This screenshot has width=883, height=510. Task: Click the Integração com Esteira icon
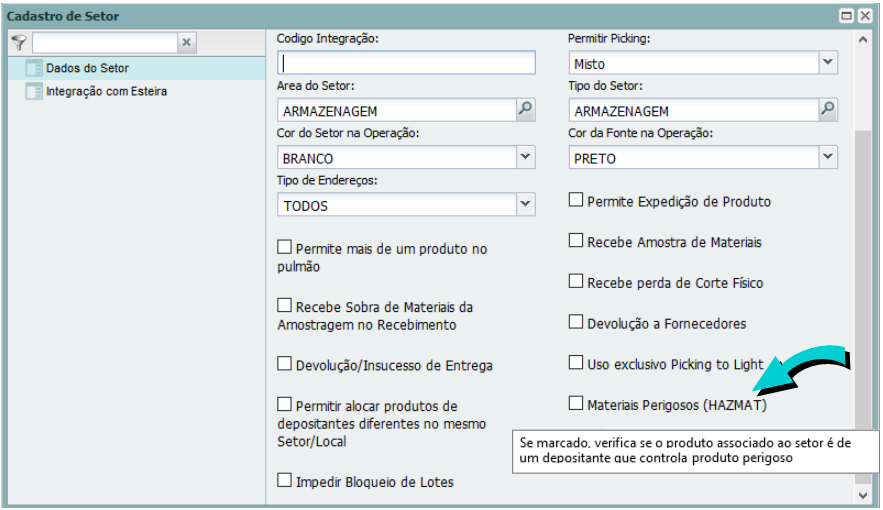(x=34, y=92)
